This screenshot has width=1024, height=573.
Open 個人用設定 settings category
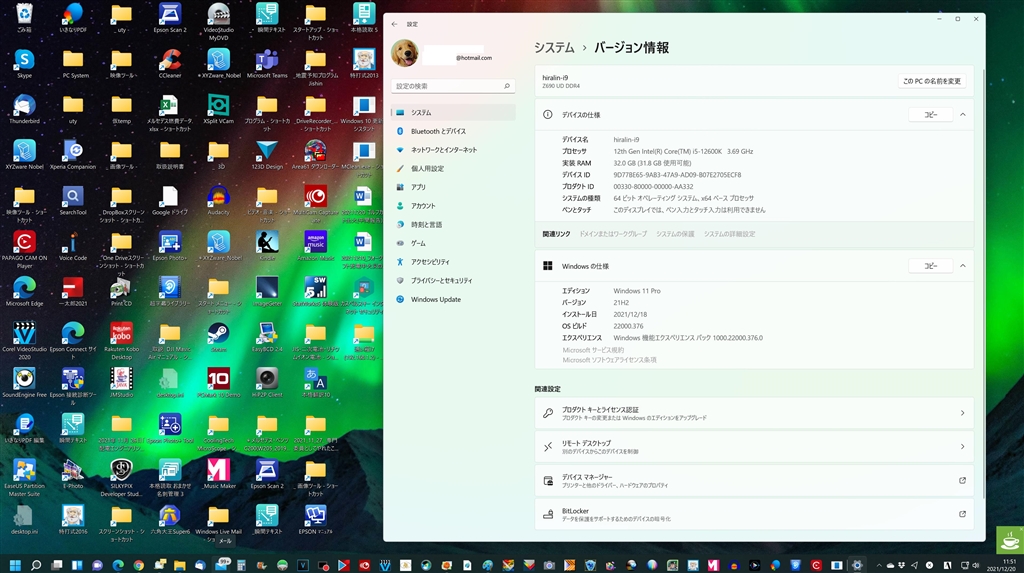453,169
